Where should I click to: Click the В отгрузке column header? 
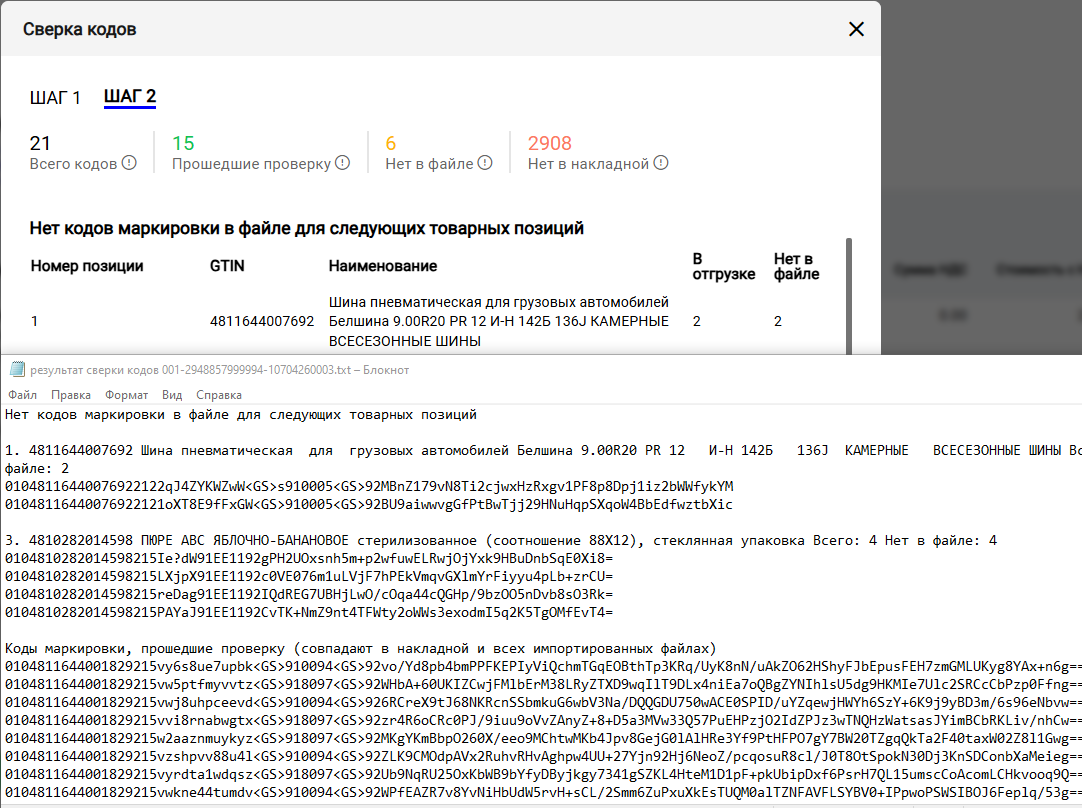click(x=723, y=266)
